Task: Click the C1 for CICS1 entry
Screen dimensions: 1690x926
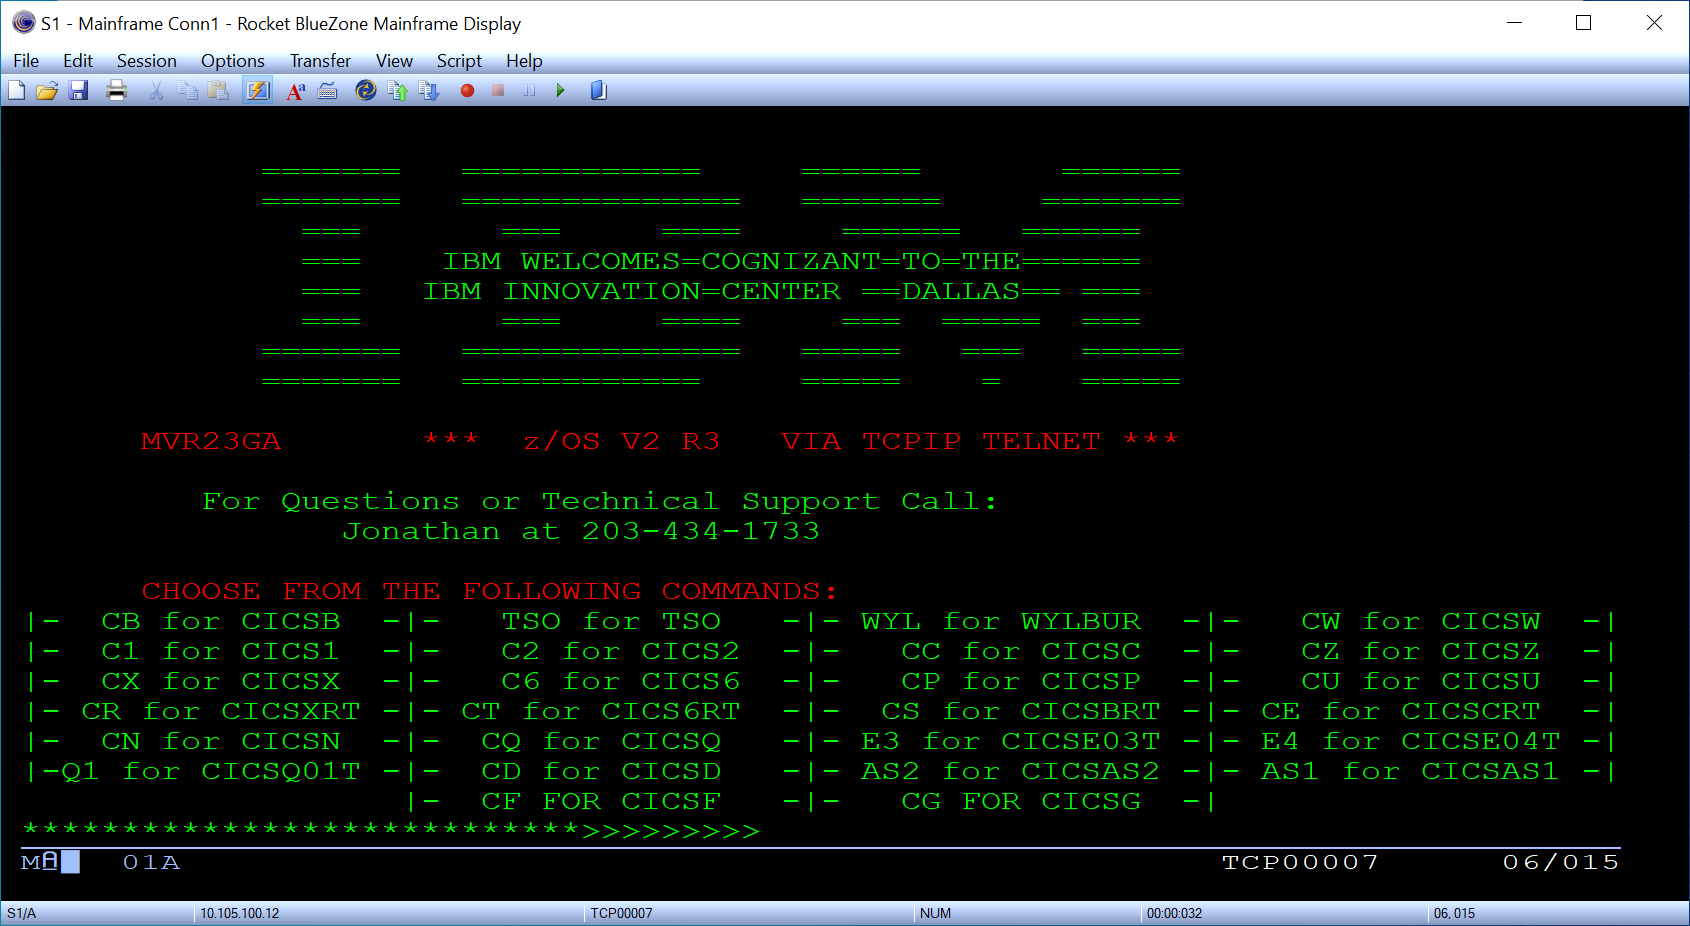Action: click(x=221, y=652)
